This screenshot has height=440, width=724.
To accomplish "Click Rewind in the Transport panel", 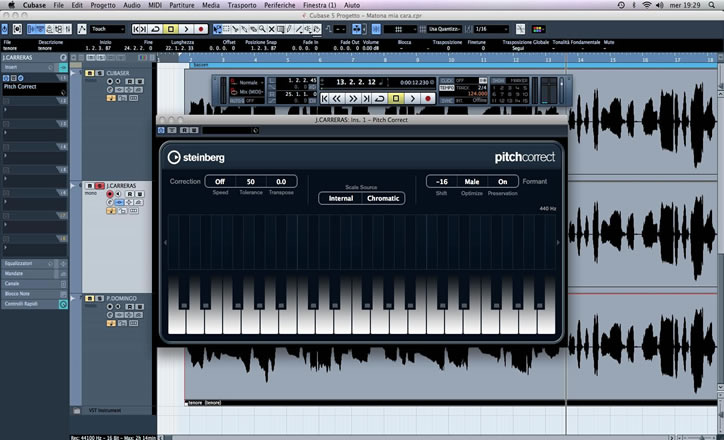I will (337, 98).
